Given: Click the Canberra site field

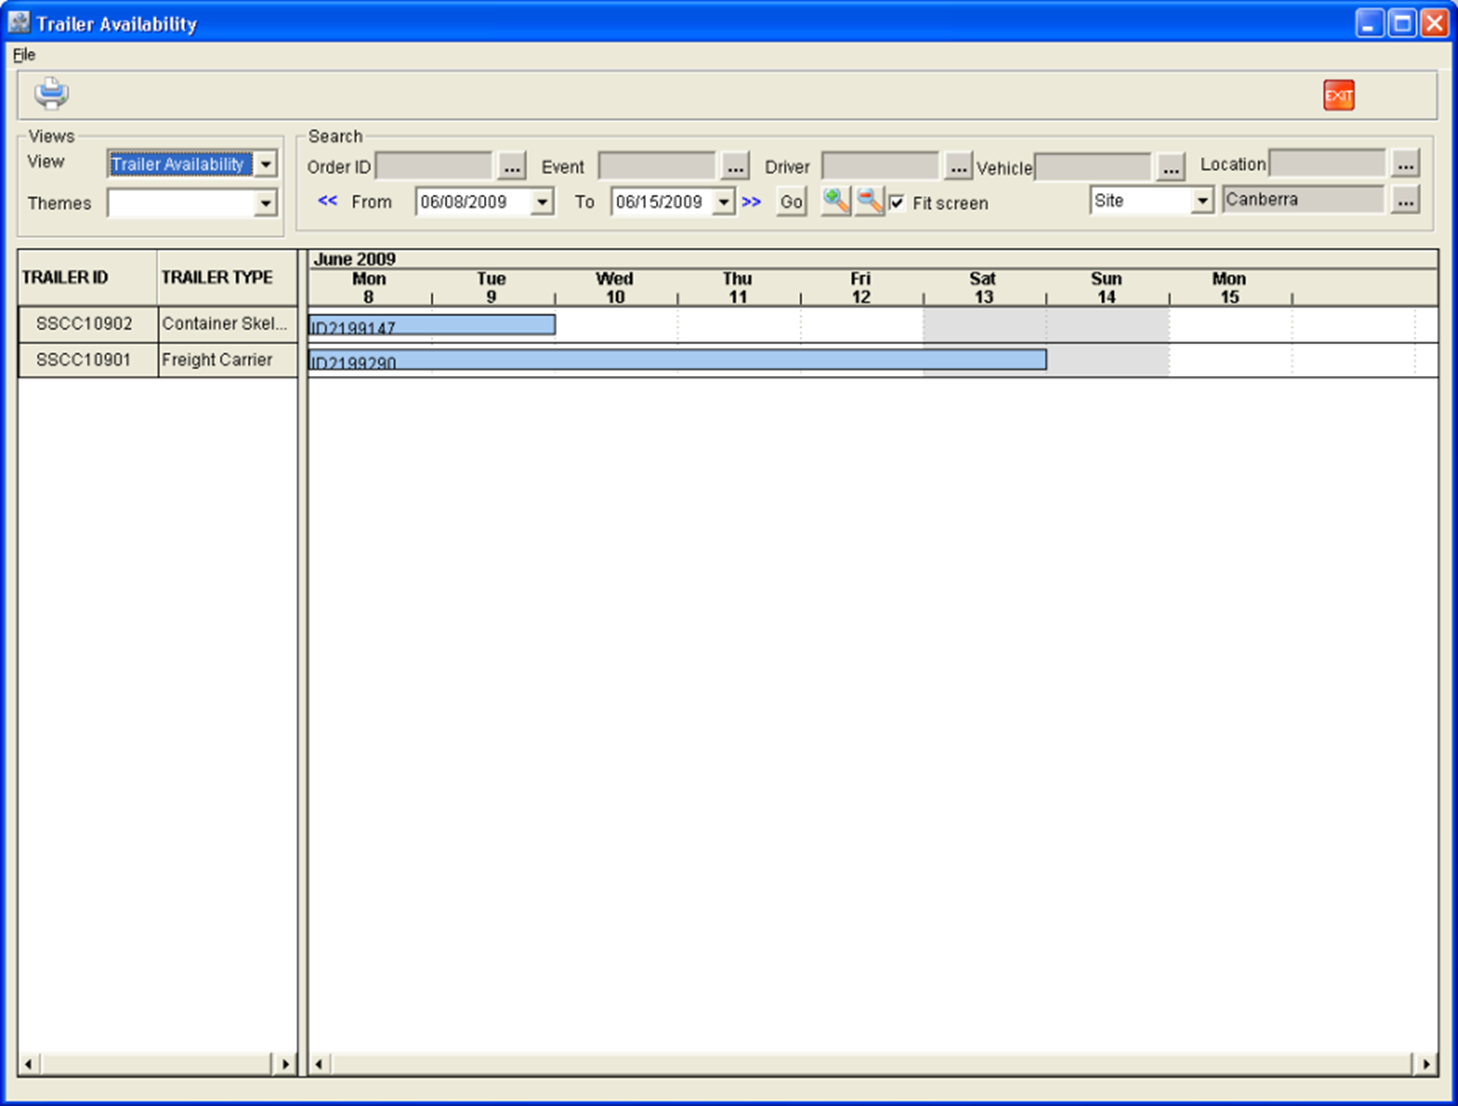Looking at the screenshot, I should point(1303,200).
